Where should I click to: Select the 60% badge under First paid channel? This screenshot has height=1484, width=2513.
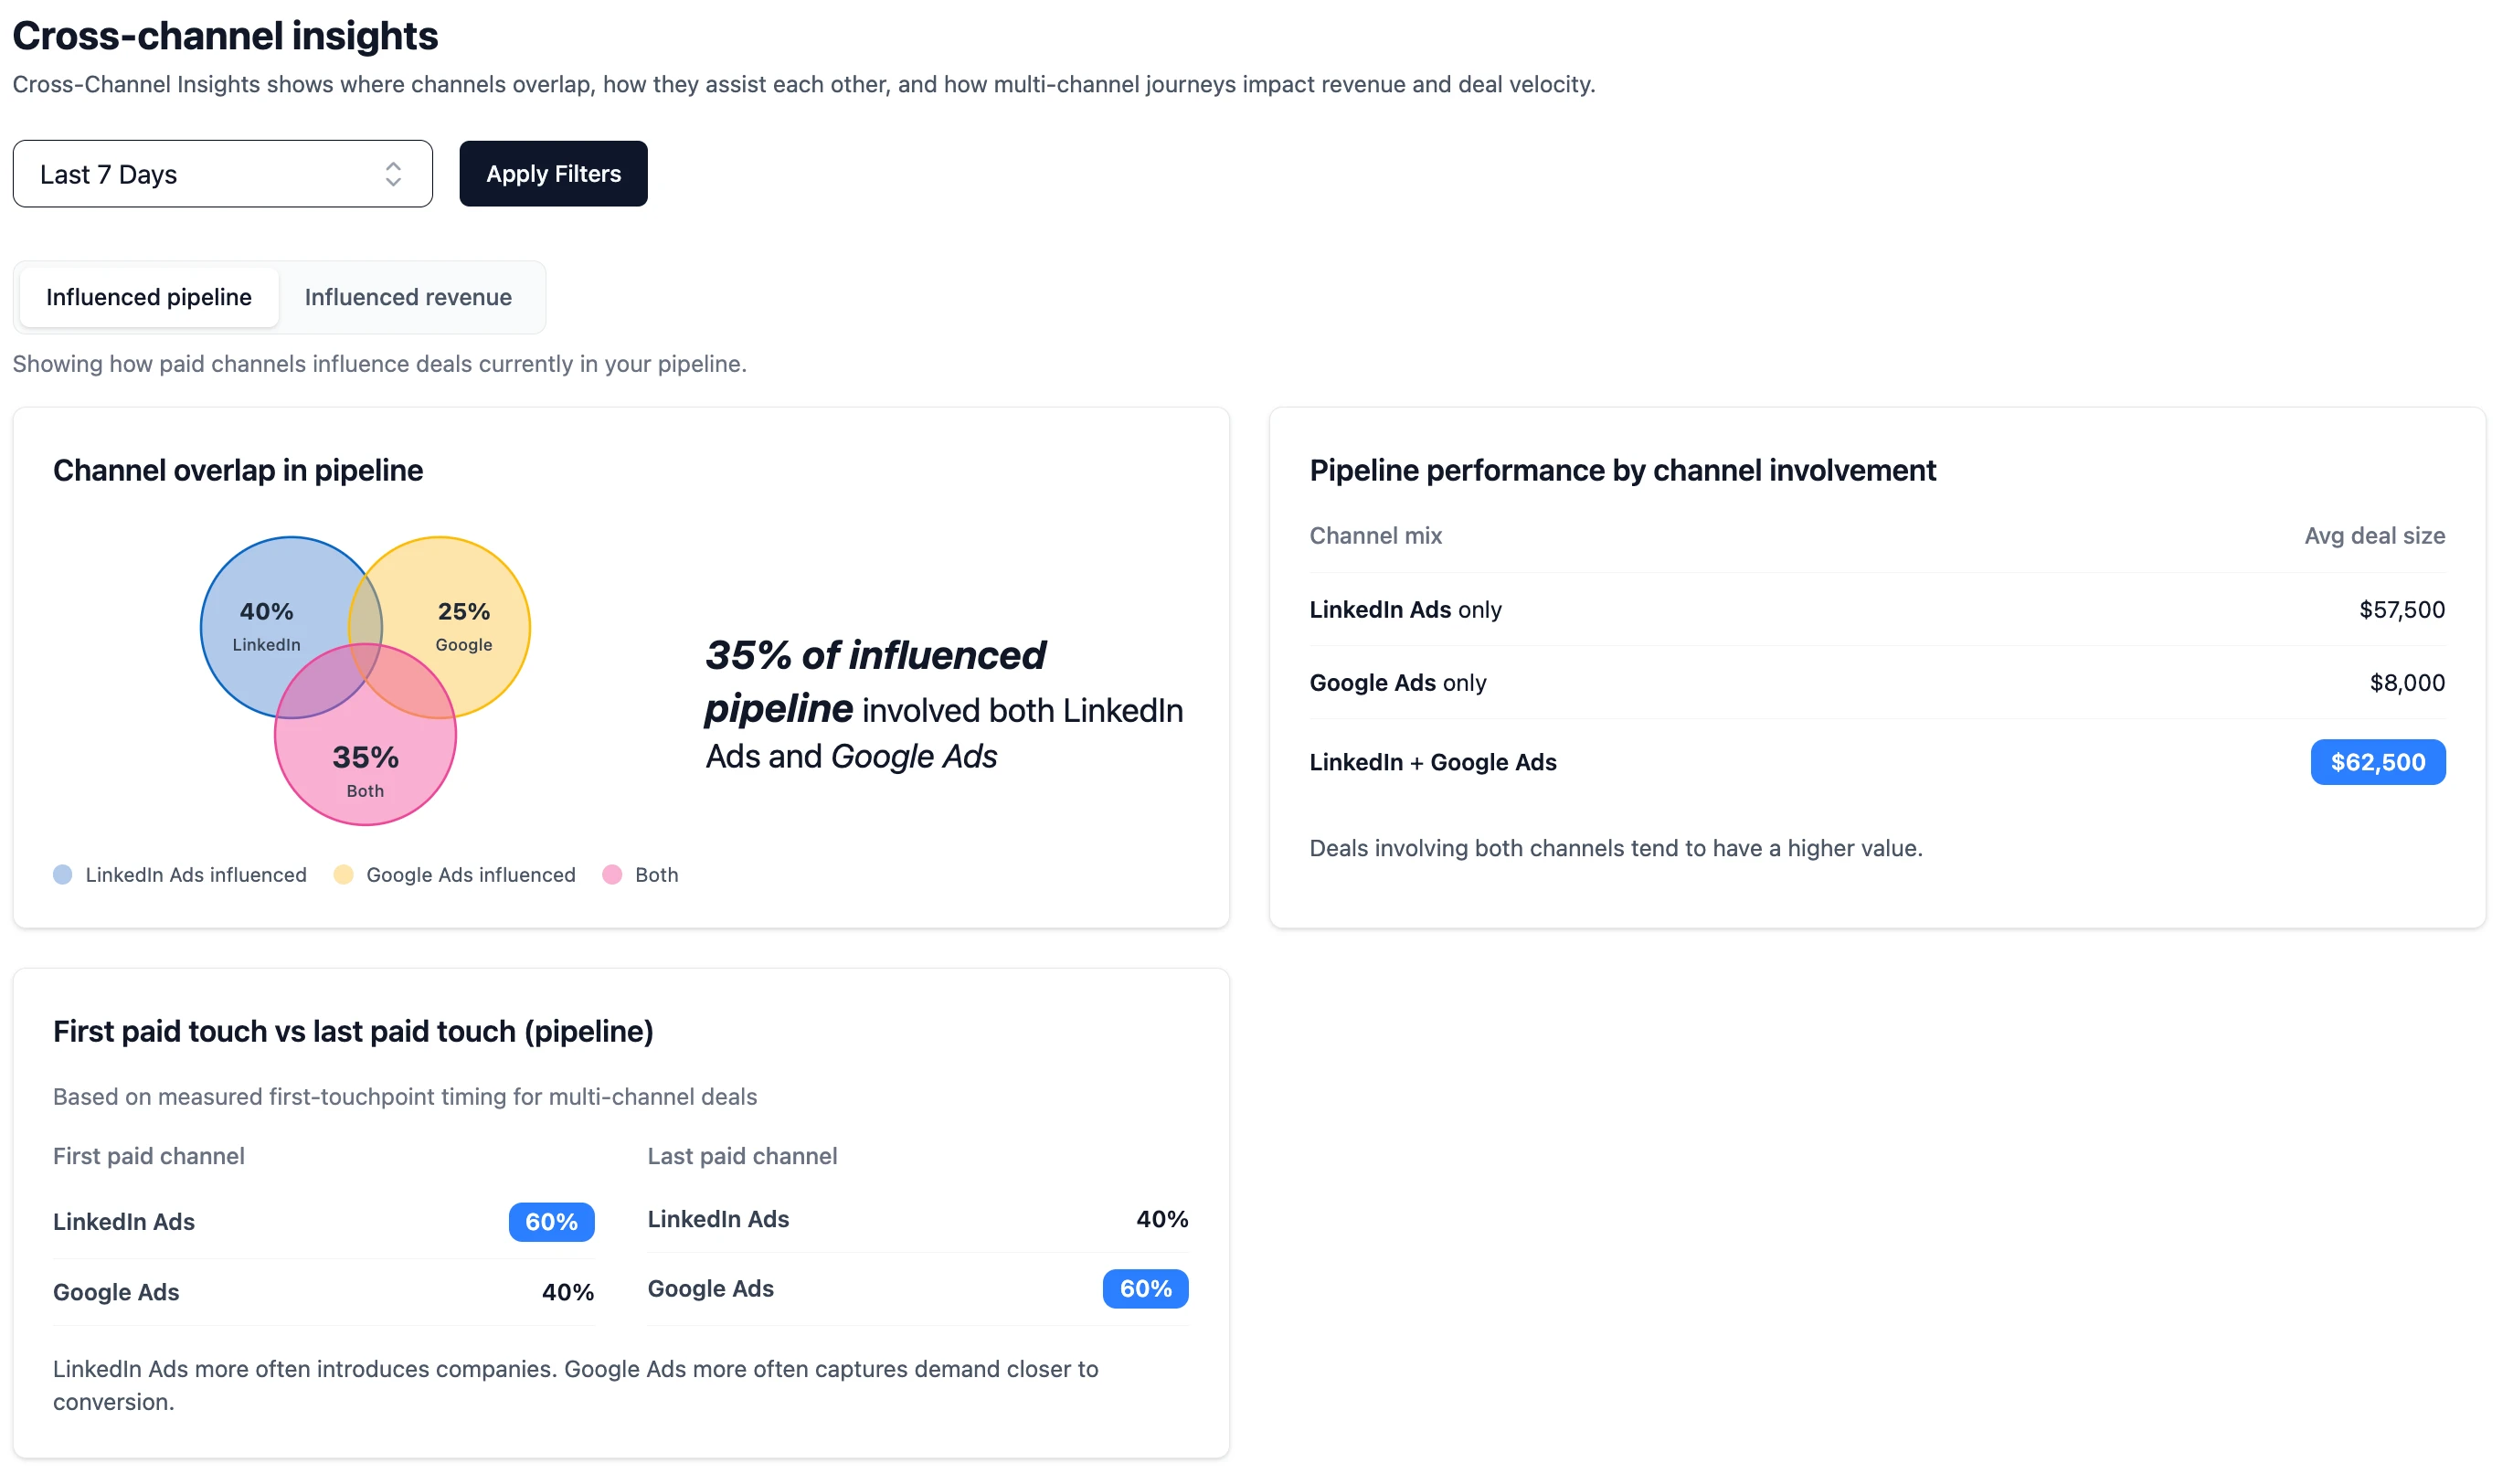click(550, 1221)
